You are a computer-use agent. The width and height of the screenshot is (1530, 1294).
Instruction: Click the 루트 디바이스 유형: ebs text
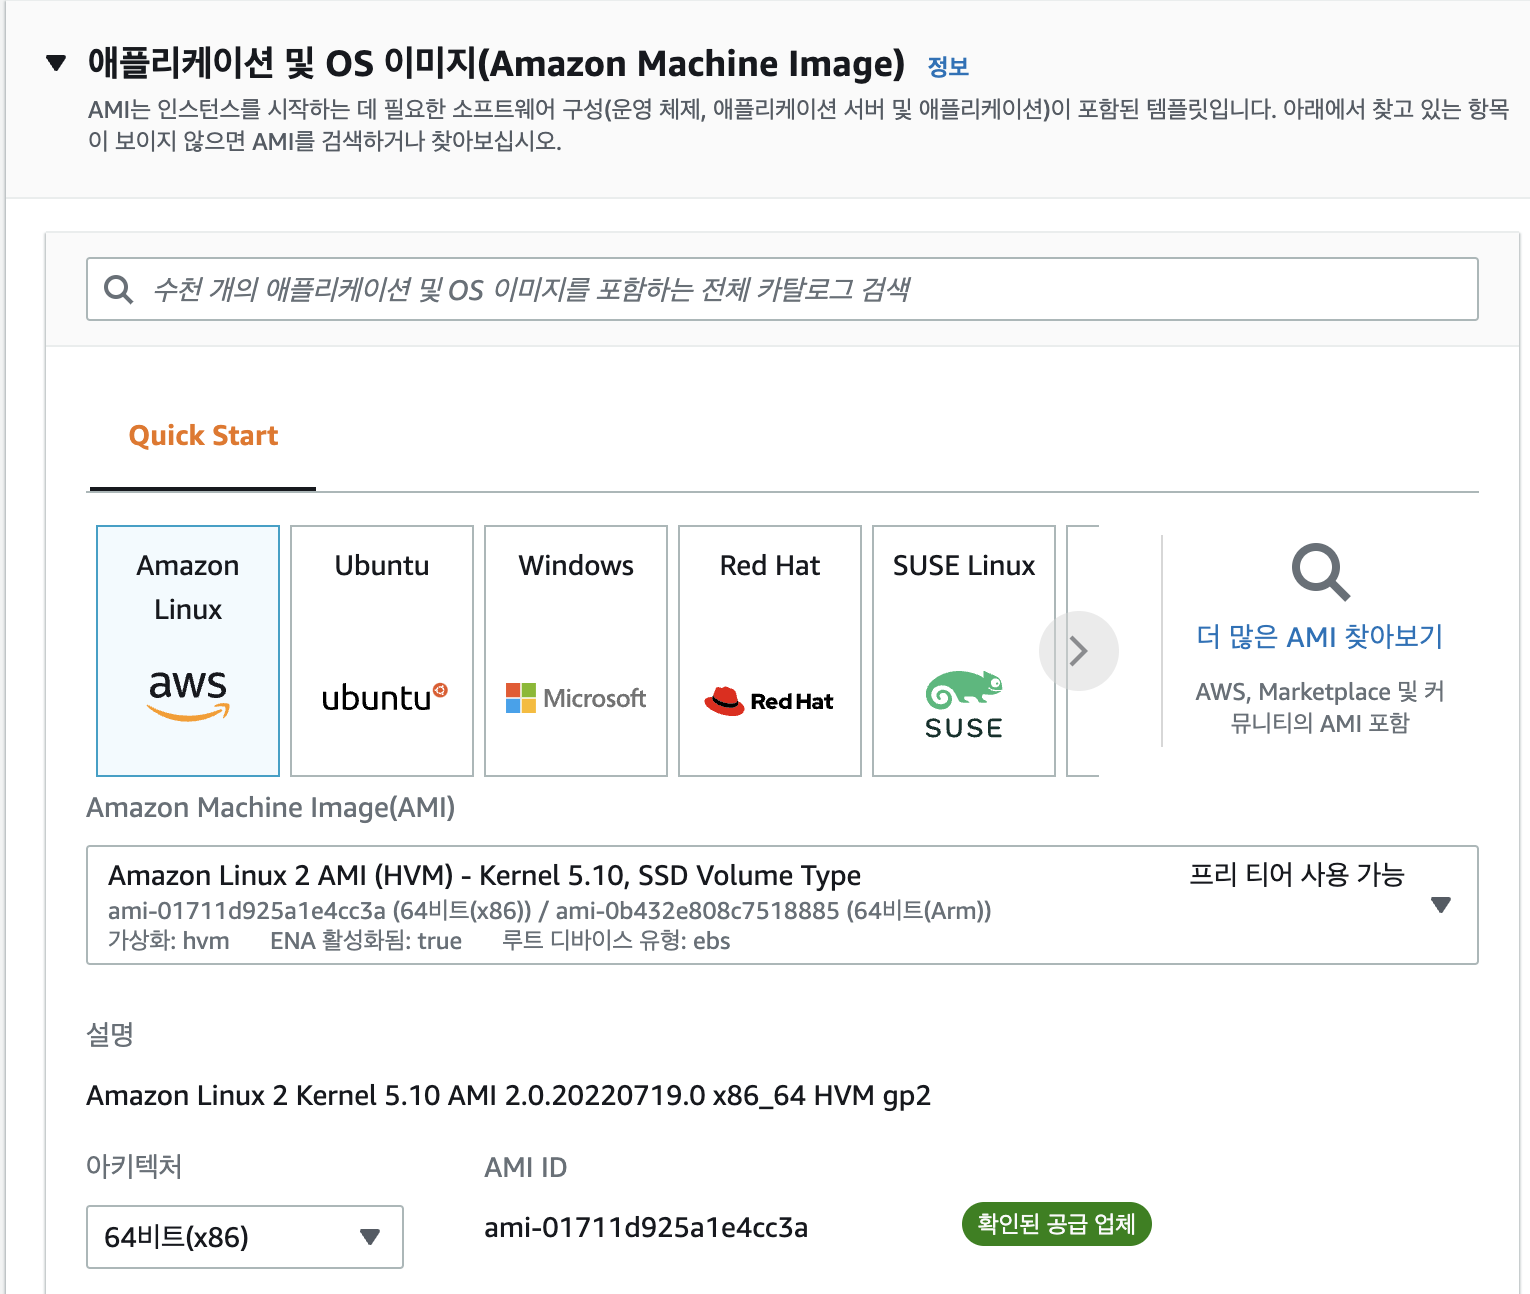tap(616, 941)
